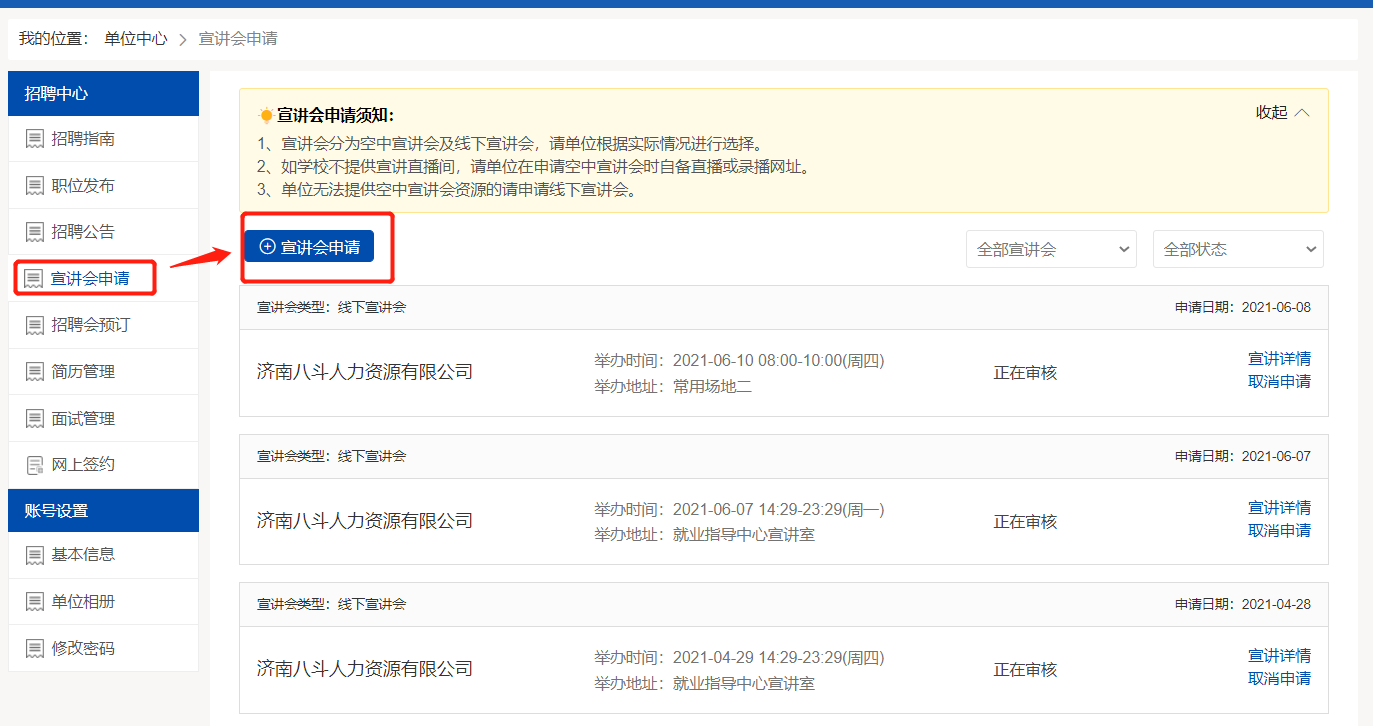Click the 宣讲会申请须知 heading
The width and height of the screenshot is (1373, 726).
[x=336, y=115]
